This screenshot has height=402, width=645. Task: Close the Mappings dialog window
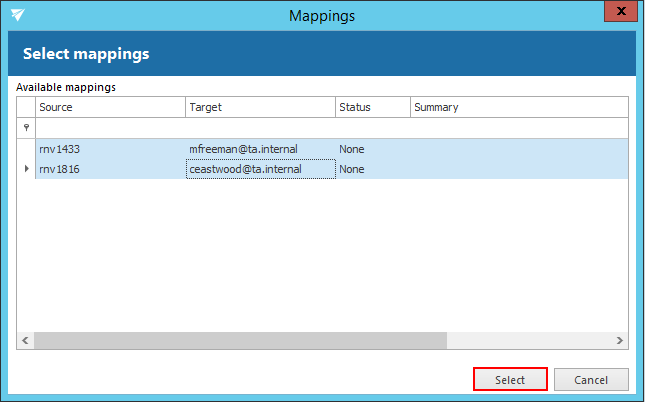click(620, 14)
